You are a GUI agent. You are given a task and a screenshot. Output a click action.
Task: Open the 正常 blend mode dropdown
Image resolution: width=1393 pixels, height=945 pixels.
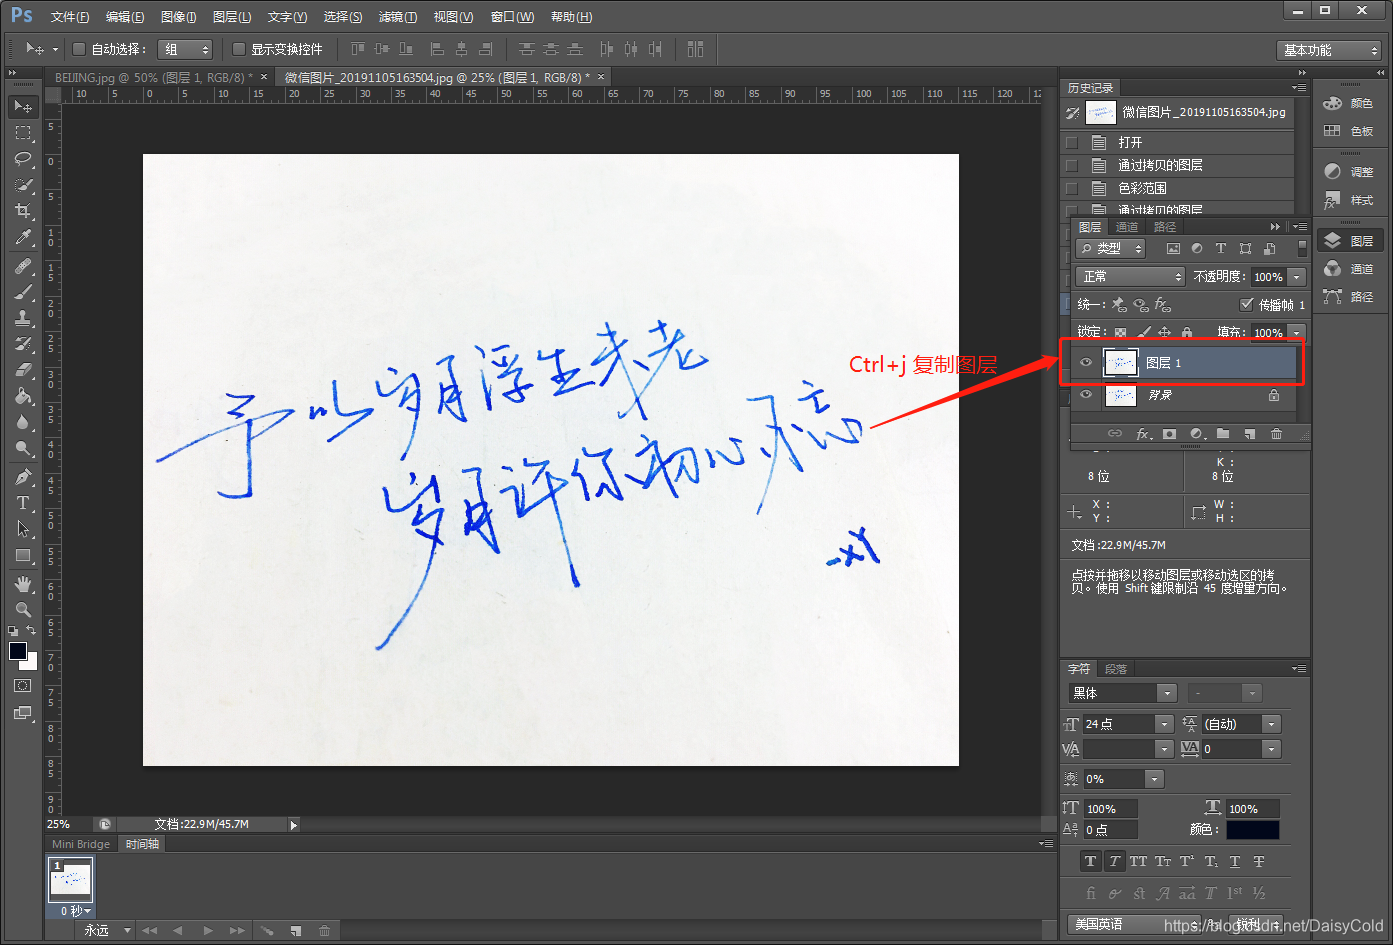[x=1131, y=277]
